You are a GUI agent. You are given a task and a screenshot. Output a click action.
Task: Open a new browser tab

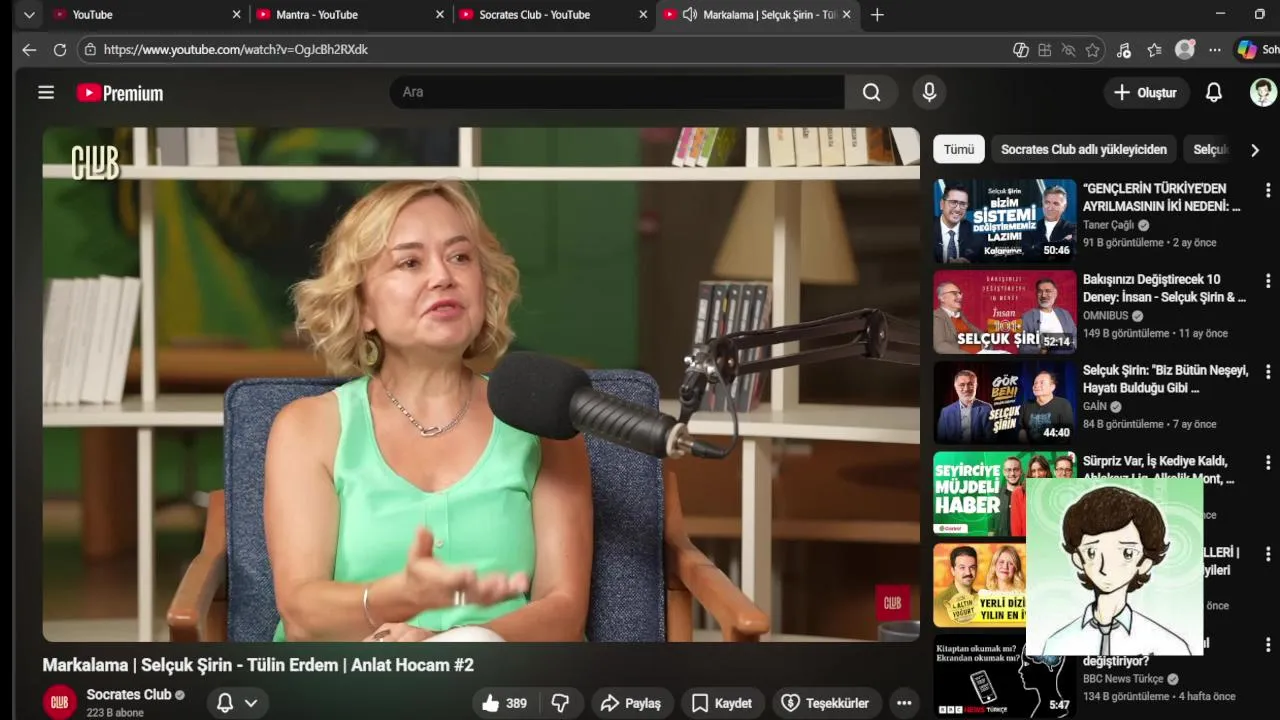coord(877,15)
